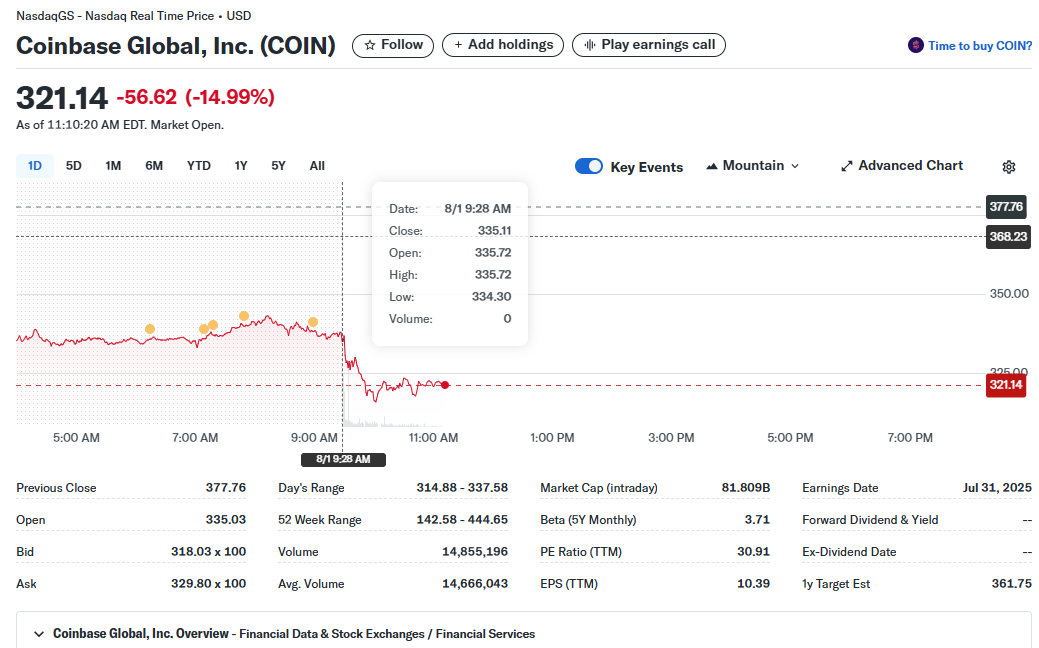Click the Bid value 318.03 x 100
This screenshot has width=1039, height=648.
(x=208, y=551)
